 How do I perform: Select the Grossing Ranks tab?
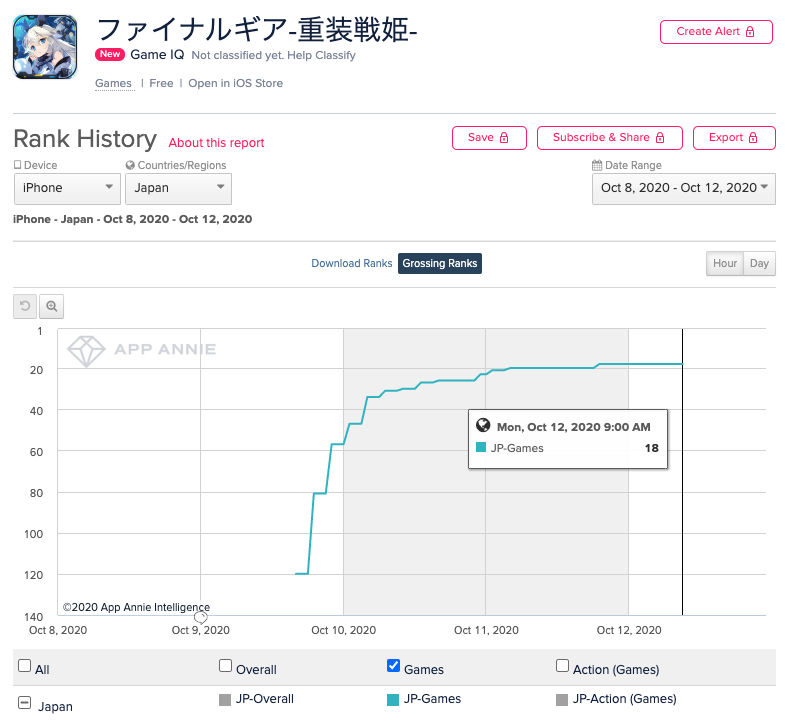440,263
